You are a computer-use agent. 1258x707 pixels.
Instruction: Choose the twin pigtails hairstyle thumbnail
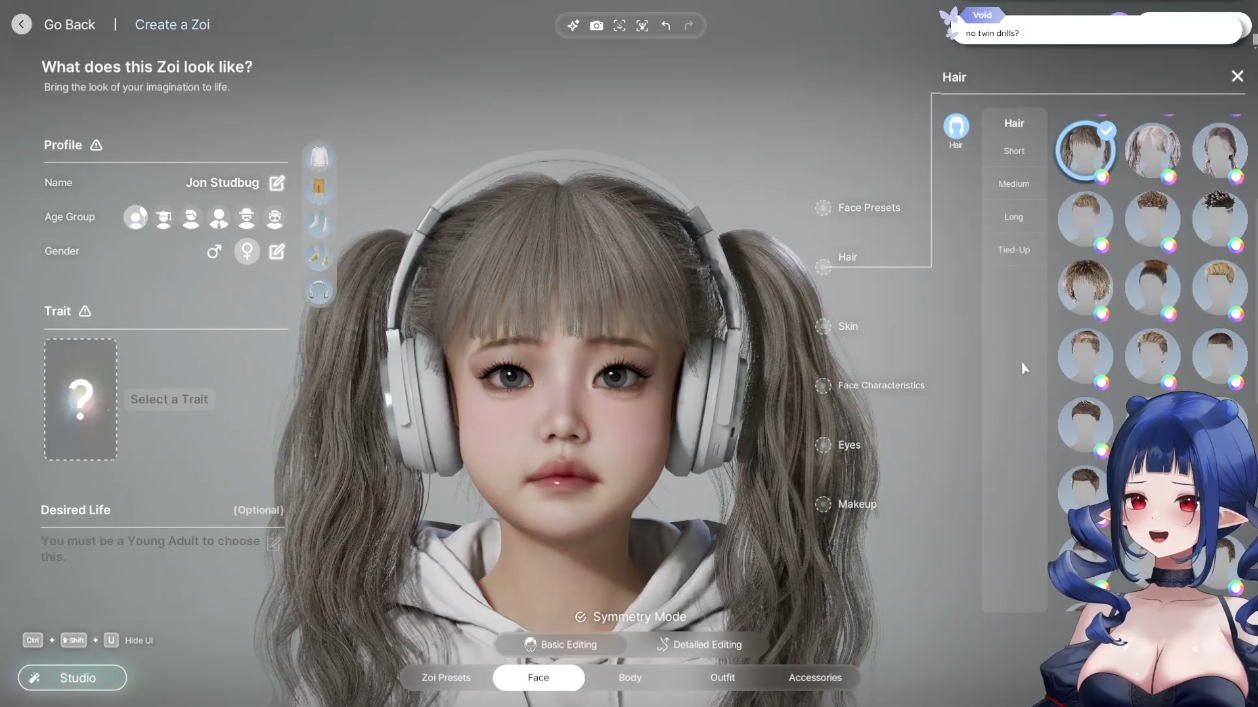pyautogui.click(x=1152, y=150)
